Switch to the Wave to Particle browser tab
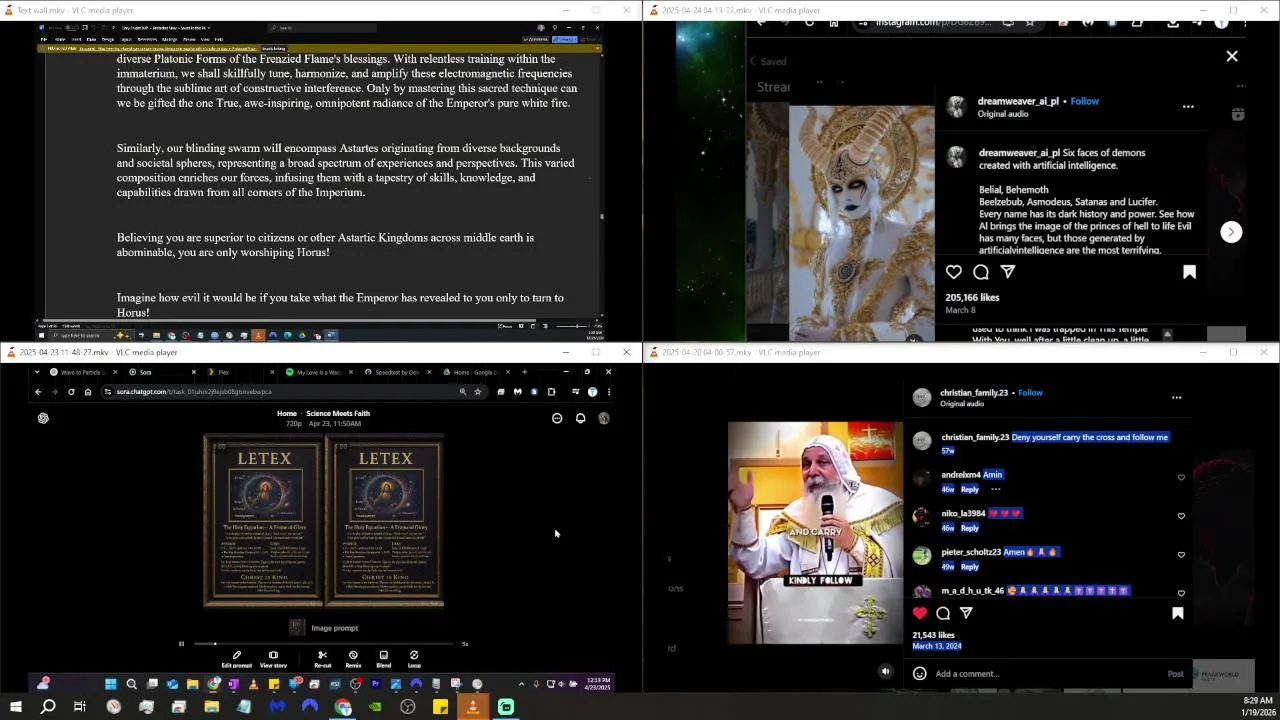Screen dimensions: 1280x720 point(81,372)
